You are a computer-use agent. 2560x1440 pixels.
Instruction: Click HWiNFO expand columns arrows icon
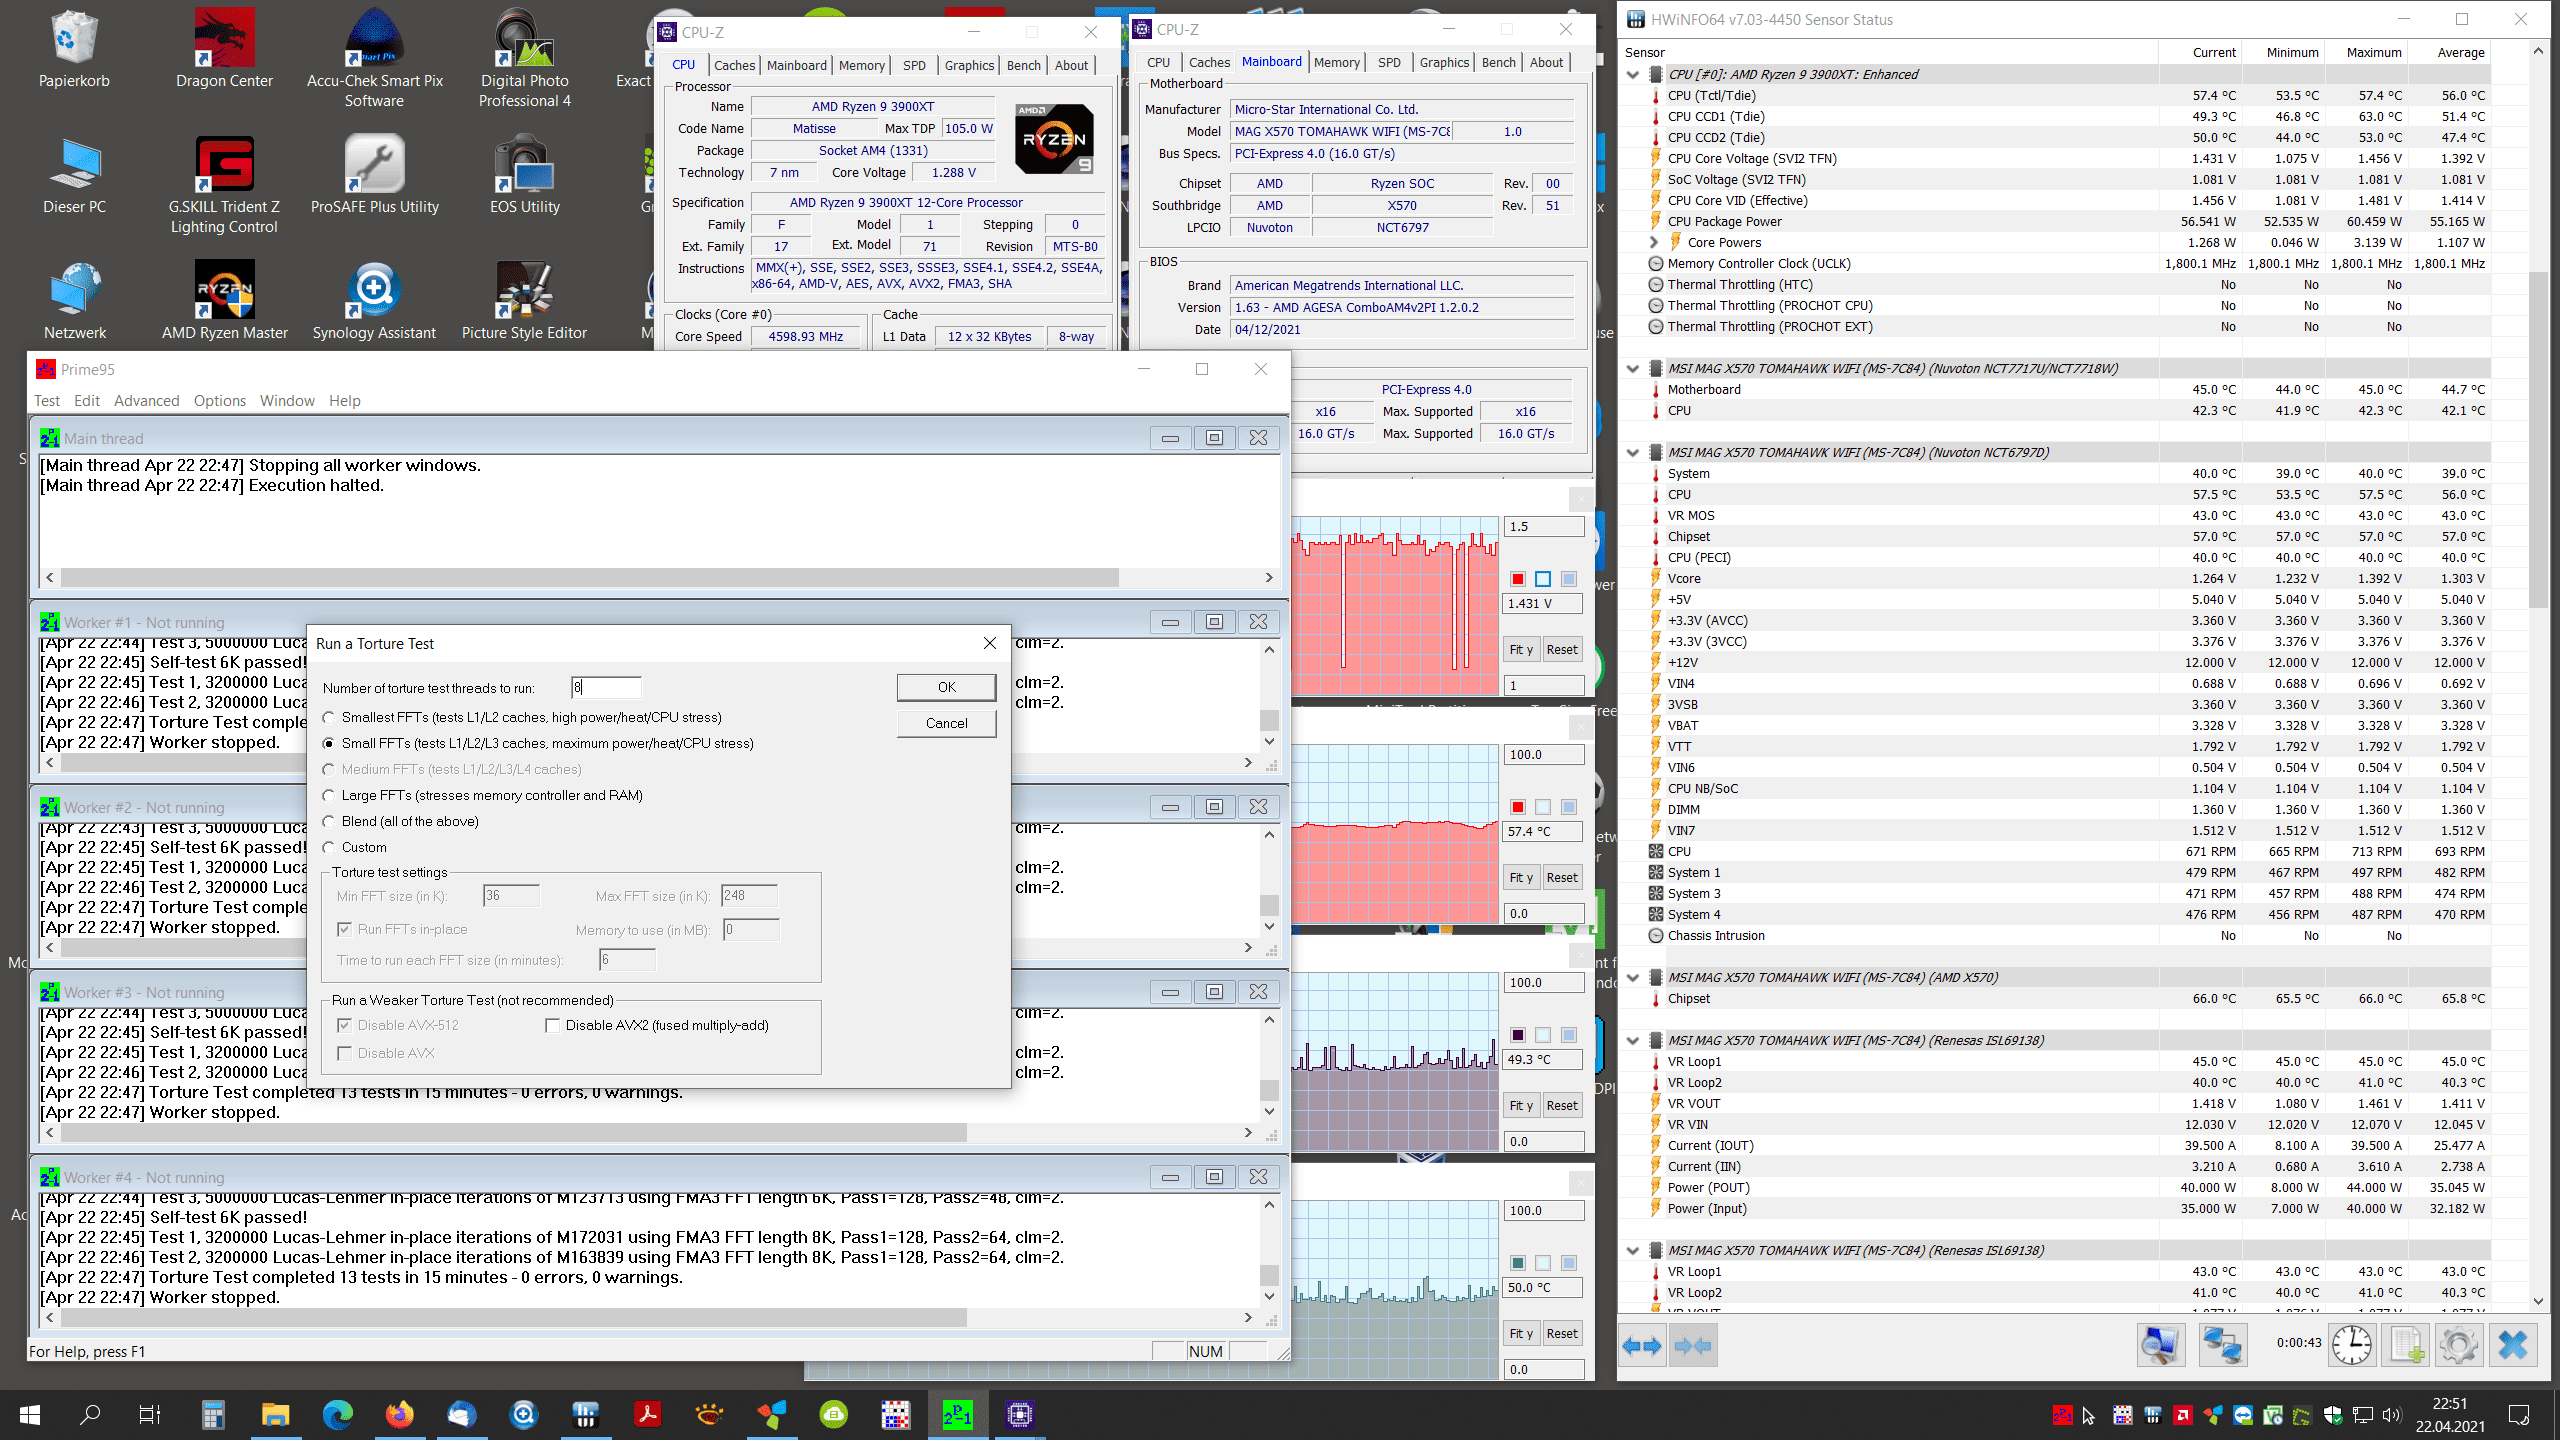[1642, 1346]
